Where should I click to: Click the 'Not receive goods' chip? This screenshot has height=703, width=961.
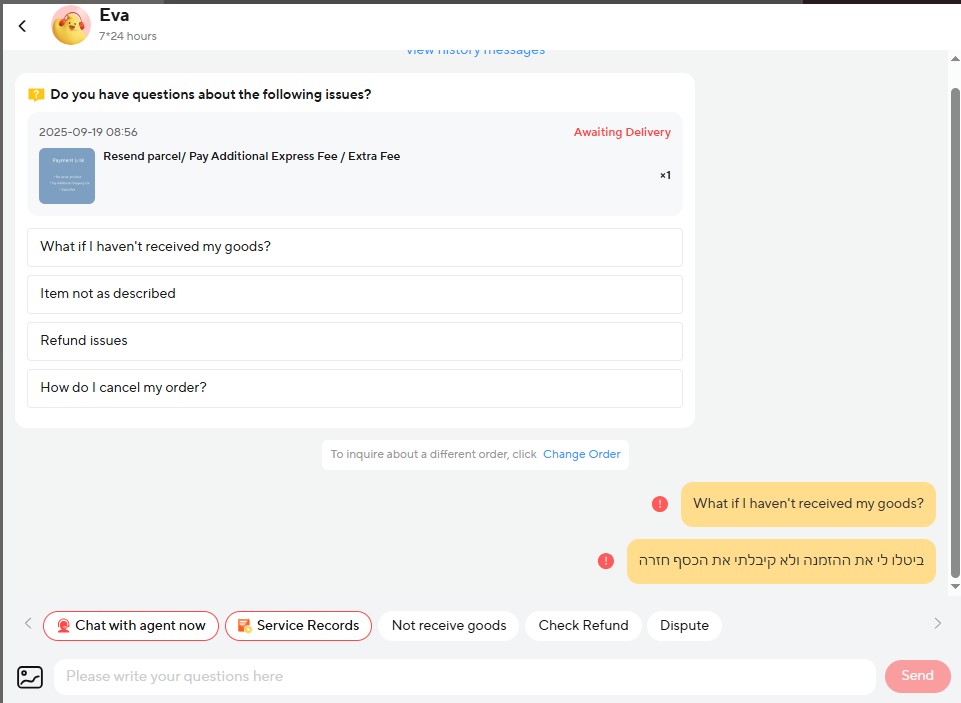click(x=449, y=626)
